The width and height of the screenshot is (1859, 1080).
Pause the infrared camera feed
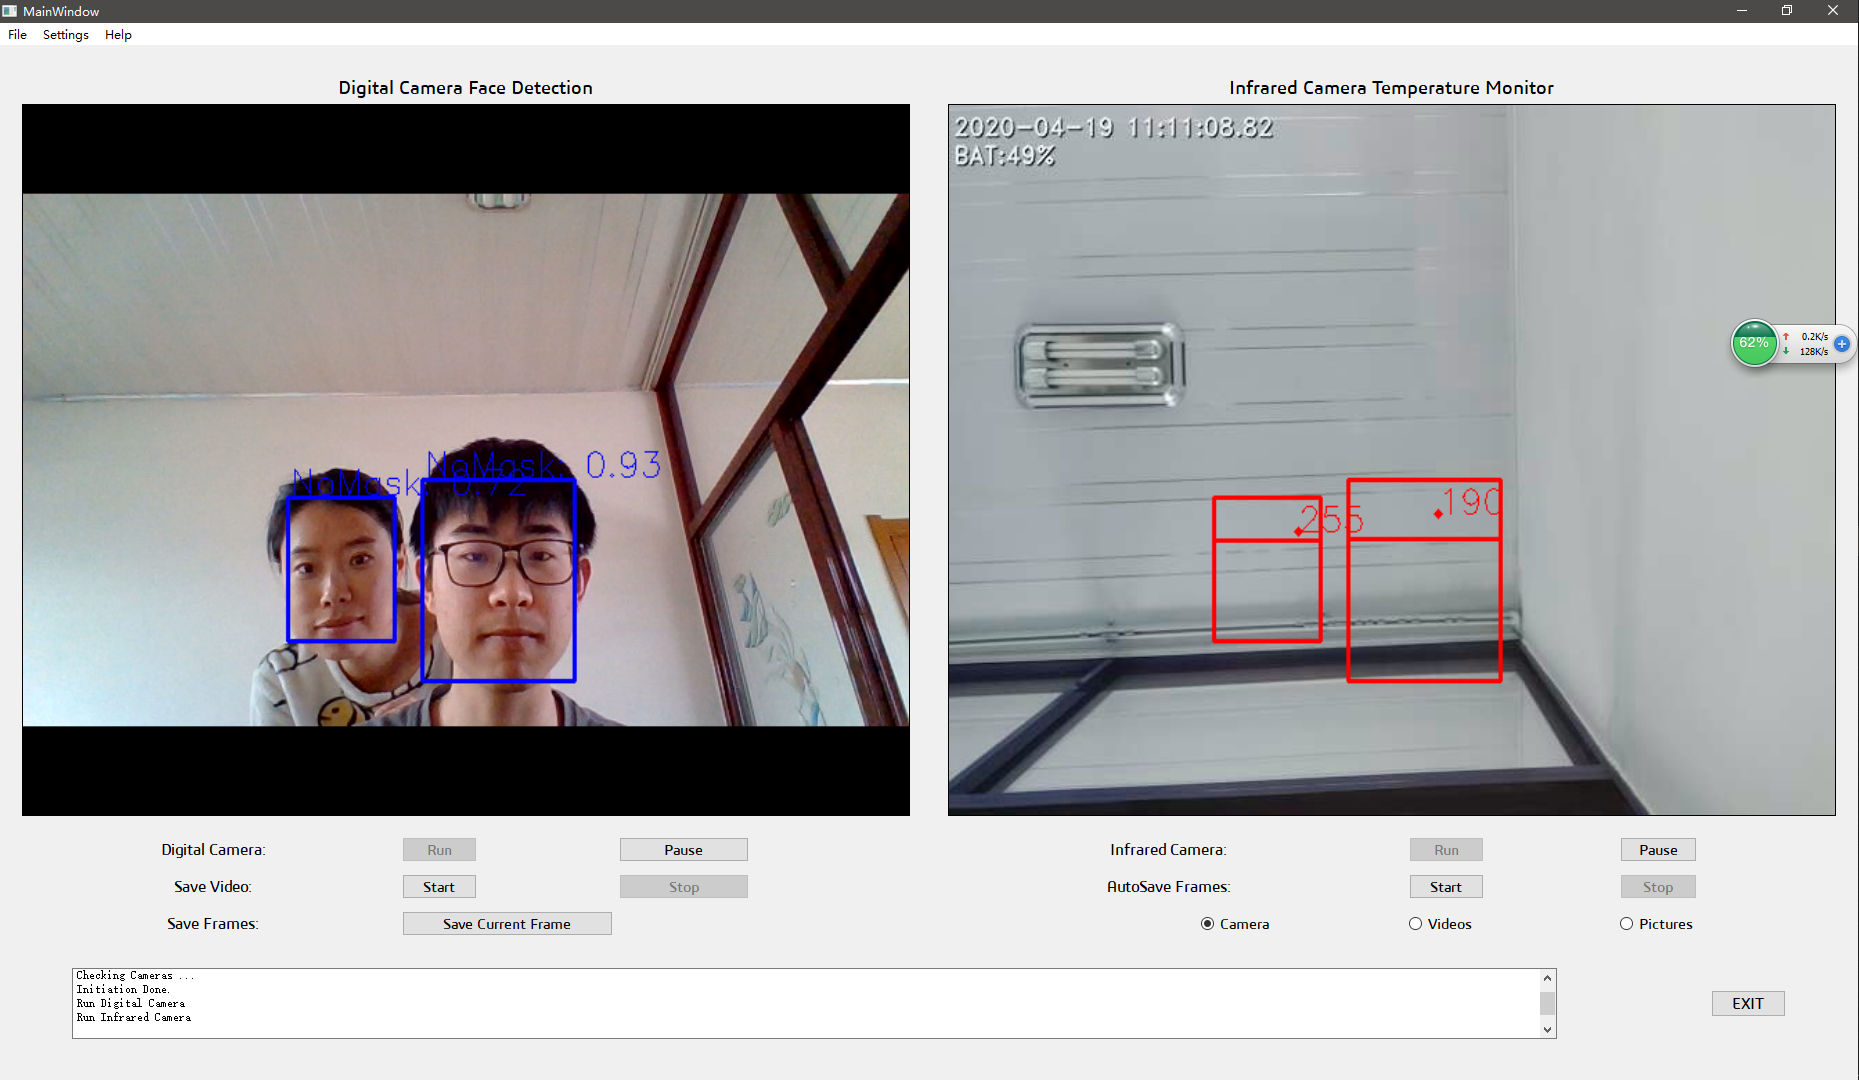pyautogui.click(x=1658, y=850)
